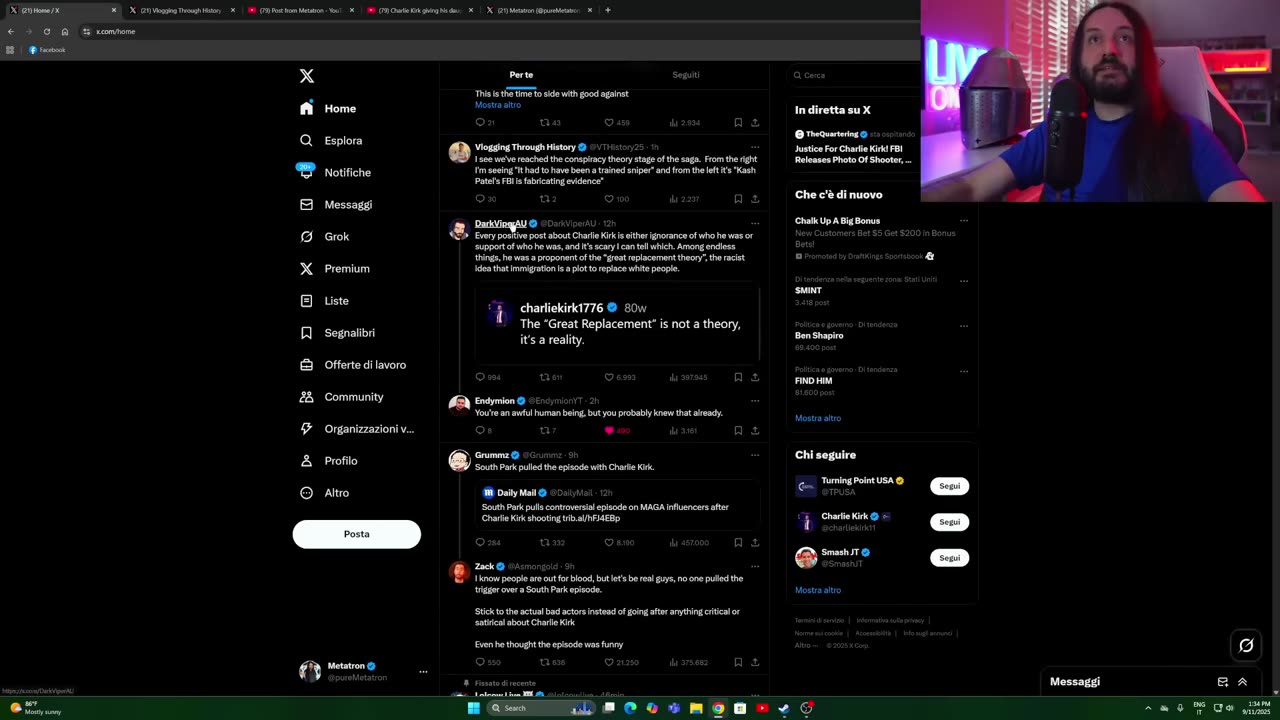
Task: Open Organizzazioni verificate in the sidebar
Action: 357,428
